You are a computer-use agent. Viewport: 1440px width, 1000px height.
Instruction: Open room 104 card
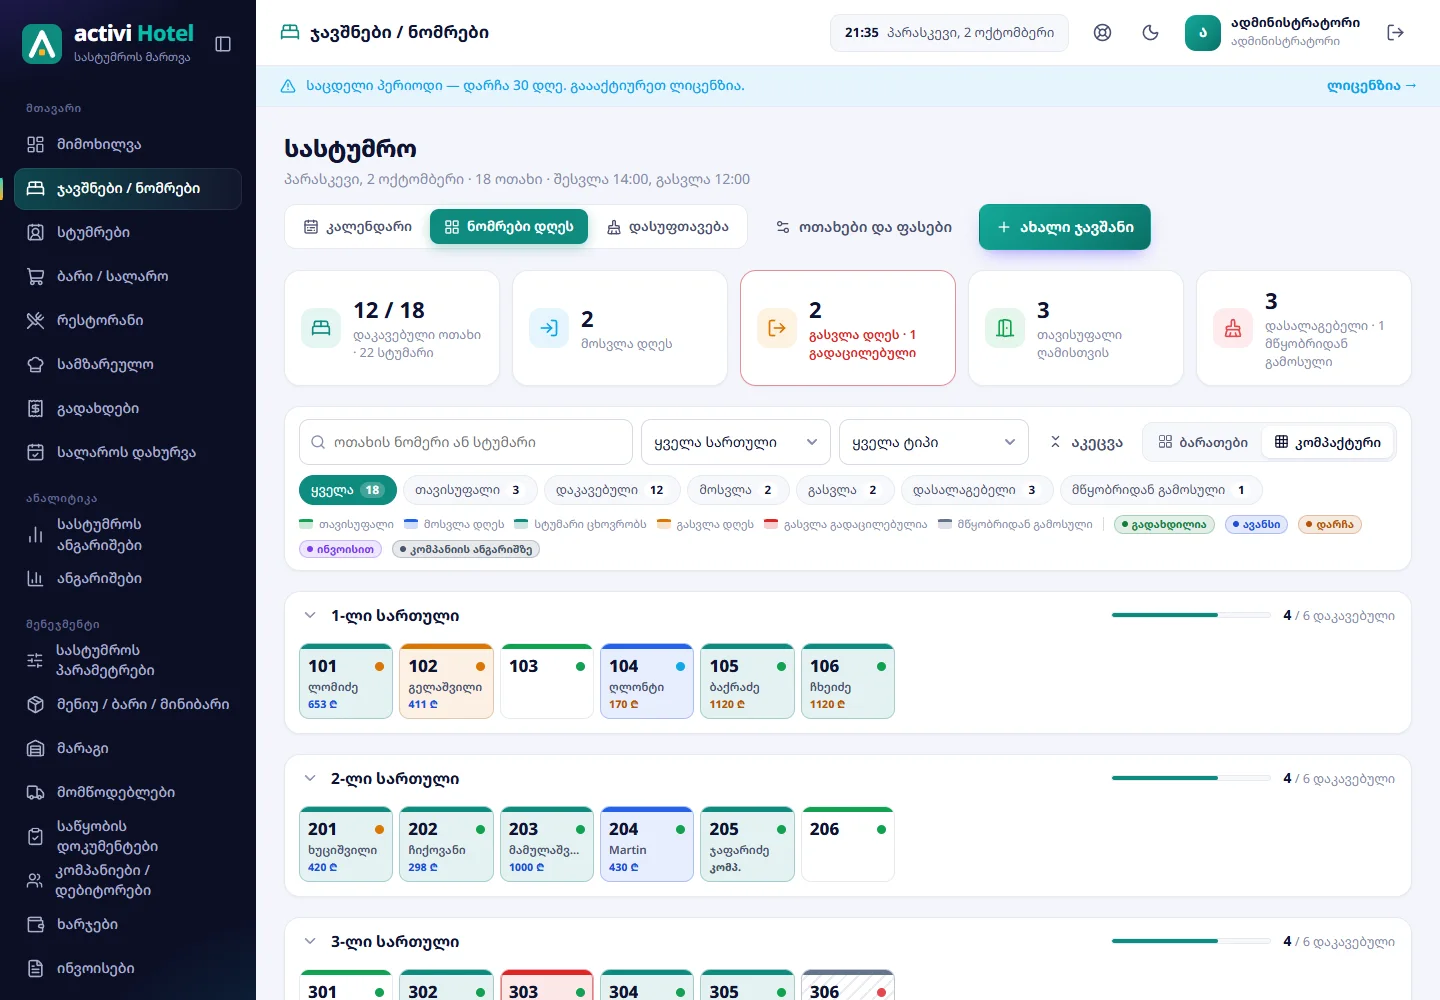(x=647, y=681)
